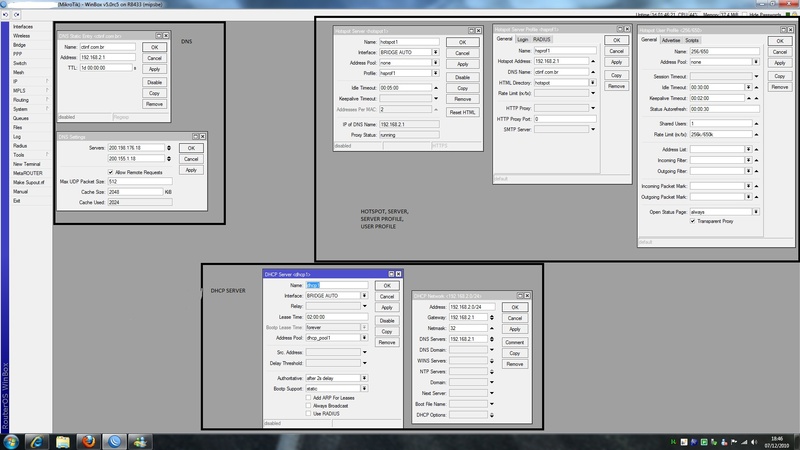Click Comment in the DHCP Network dialog
Image resolution: width=800 pixels, height=450 pixels.
pyautogui.click(x=515, y=341)
